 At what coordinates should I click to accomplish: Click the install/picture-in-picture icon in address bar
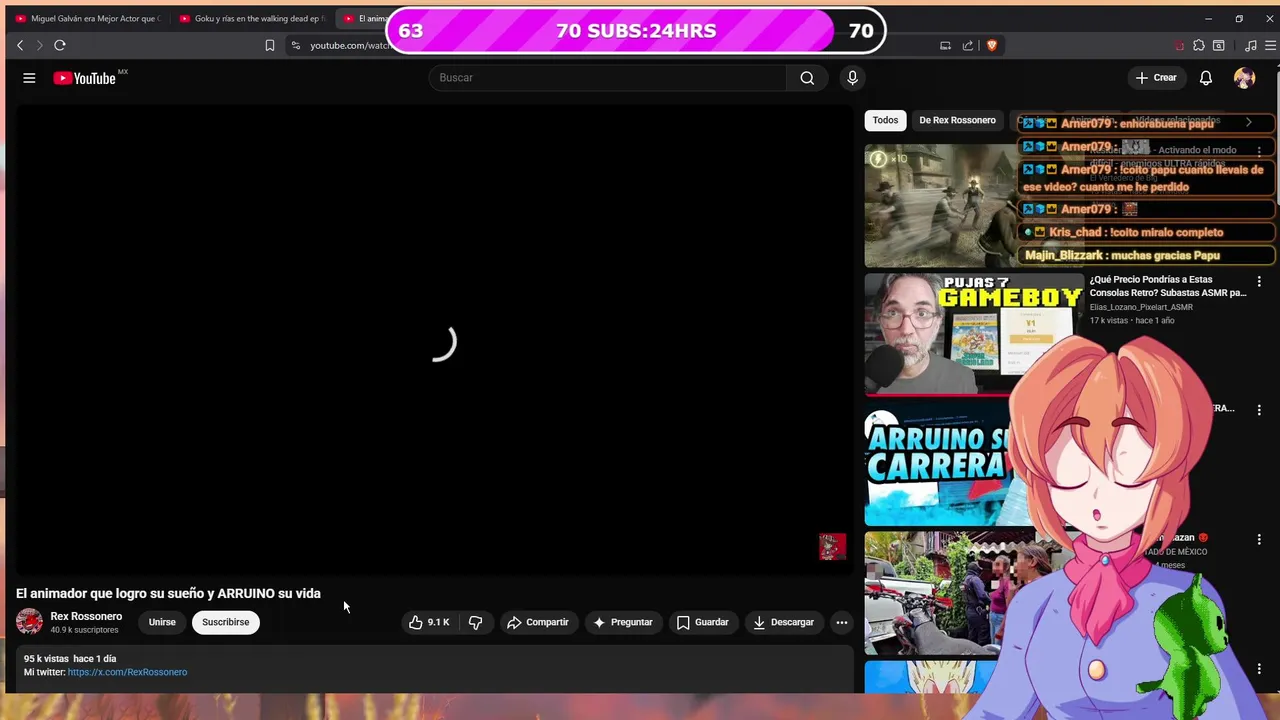click(x=945, y=45)
